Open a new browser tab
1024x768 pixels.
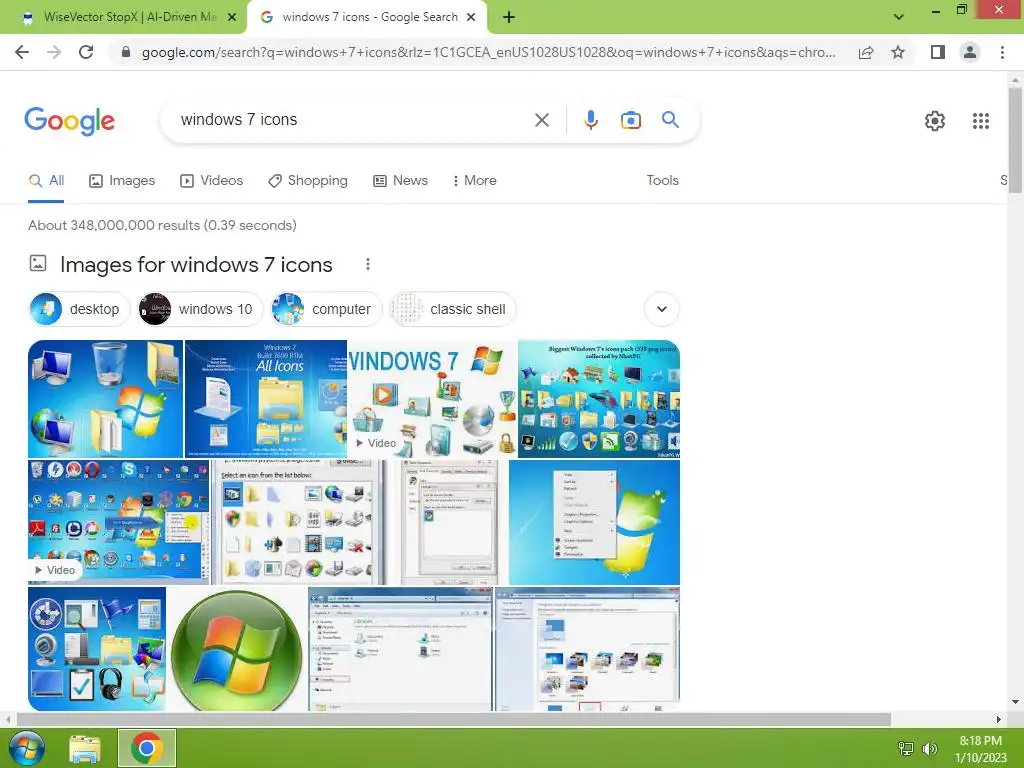click(x=509, y=18)
